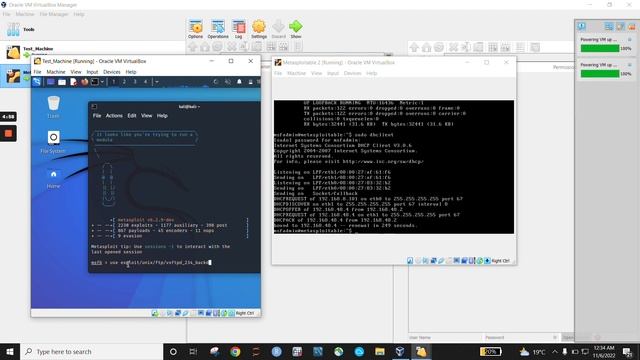Click inside the Metasploitable 2 console screen
This screenshot has height=360, width=640.
click(394, 167)
